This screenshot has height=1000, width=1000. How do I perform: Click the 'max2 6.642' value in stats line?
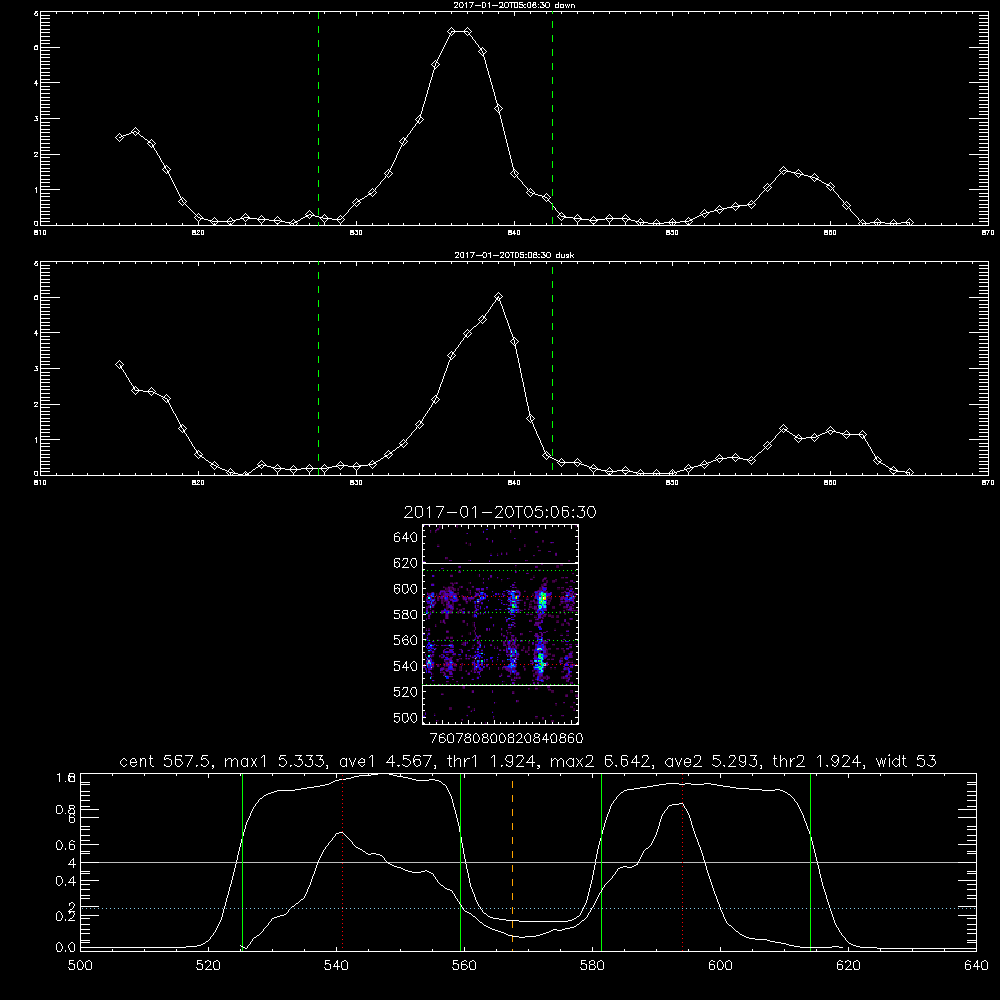coord(601,761)
